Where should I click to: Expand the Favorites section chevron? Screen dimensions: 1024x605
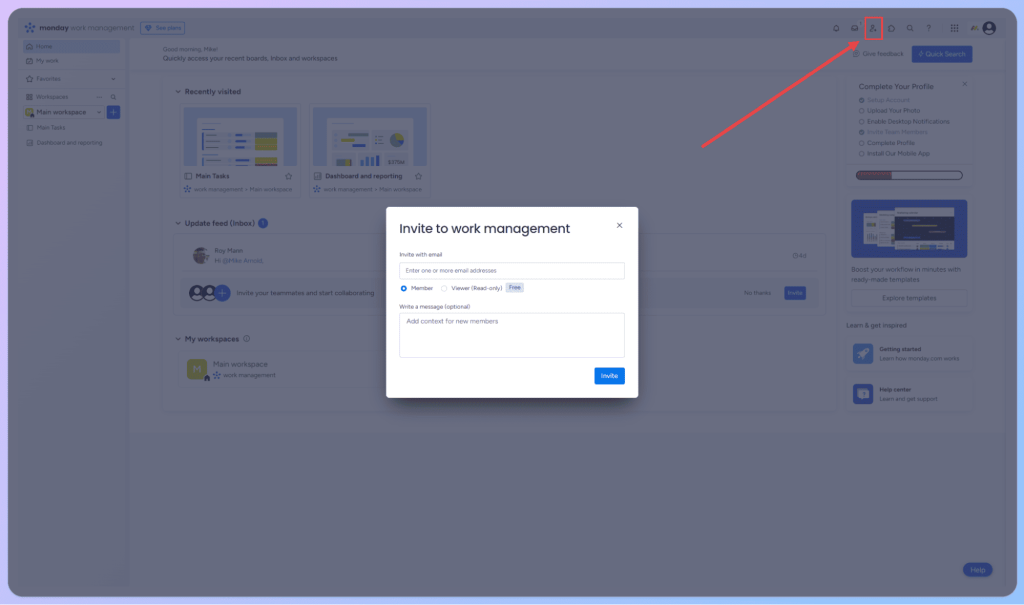point(113,79)
